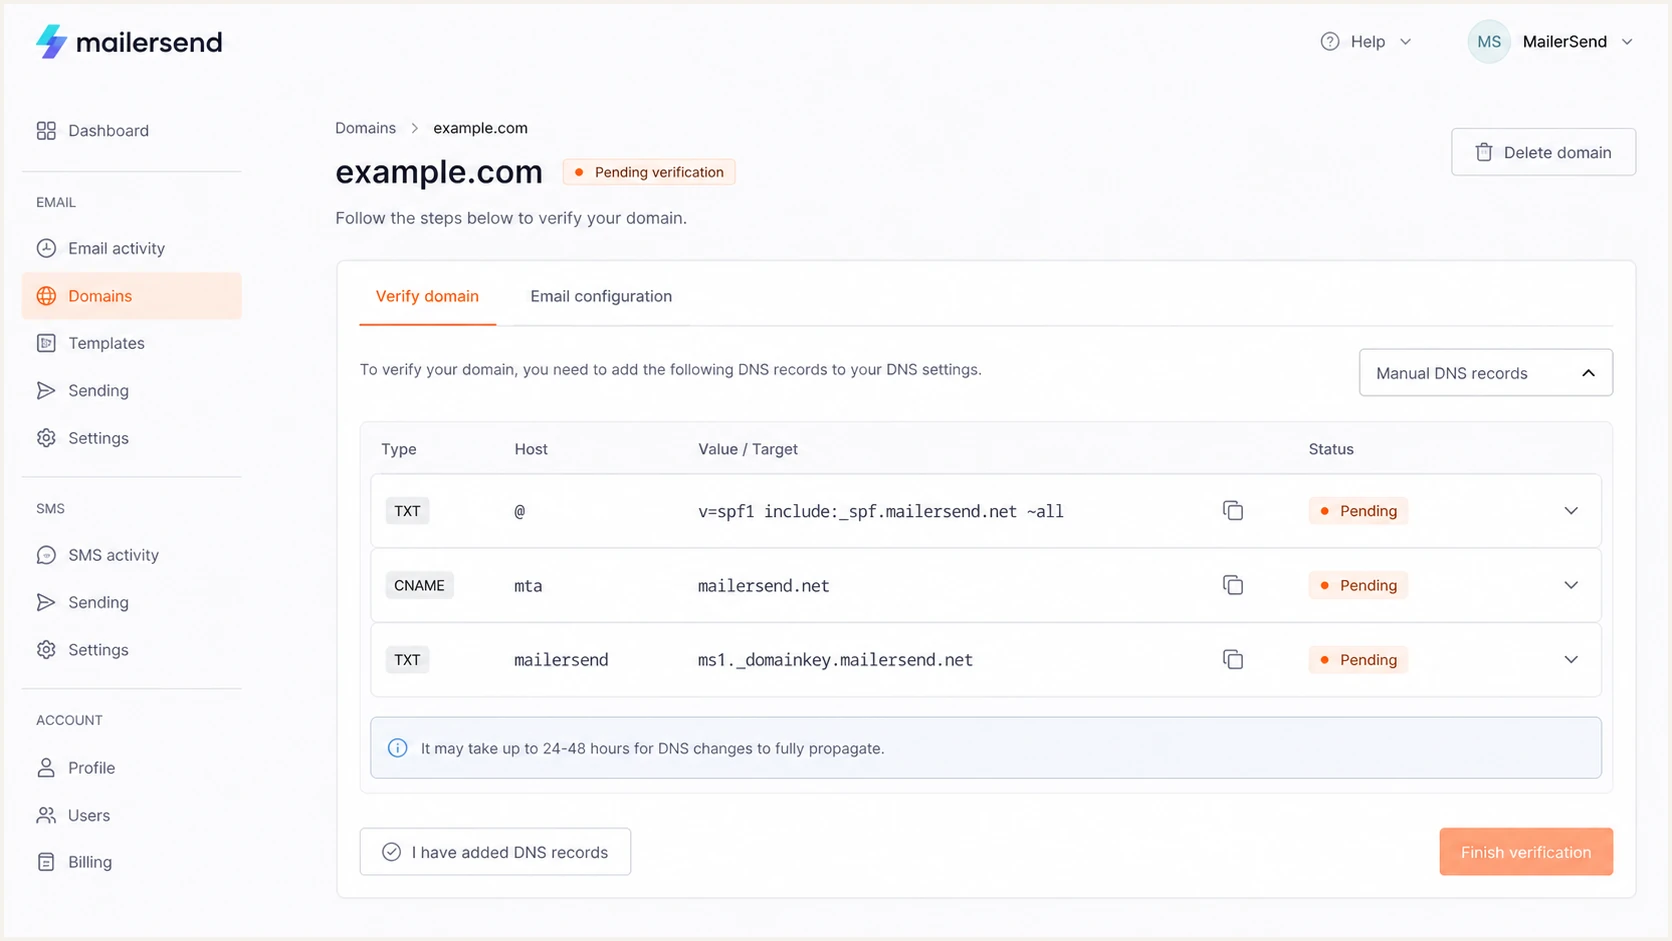Viewport: 1672px width, 941px height.
Task: Click the mta host cell
Action: 528,586
